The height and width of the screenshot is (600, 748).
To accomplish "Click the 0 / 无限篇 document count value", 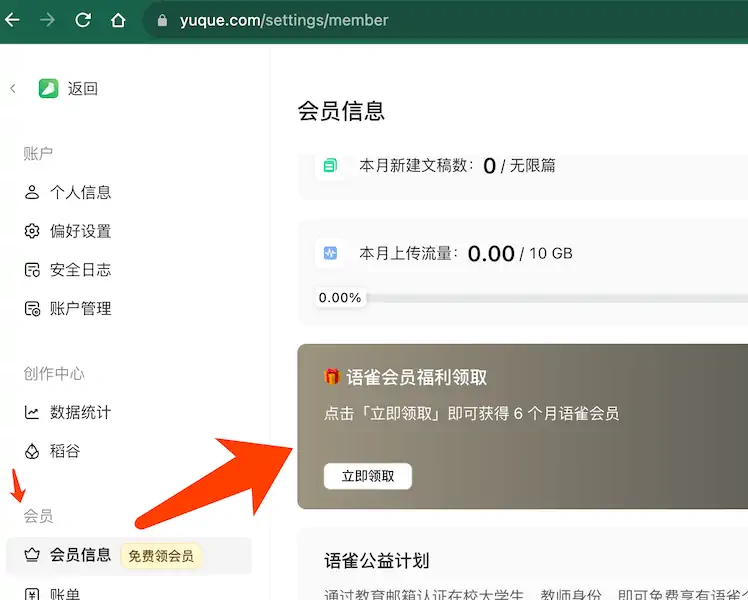I will [519, 166].
